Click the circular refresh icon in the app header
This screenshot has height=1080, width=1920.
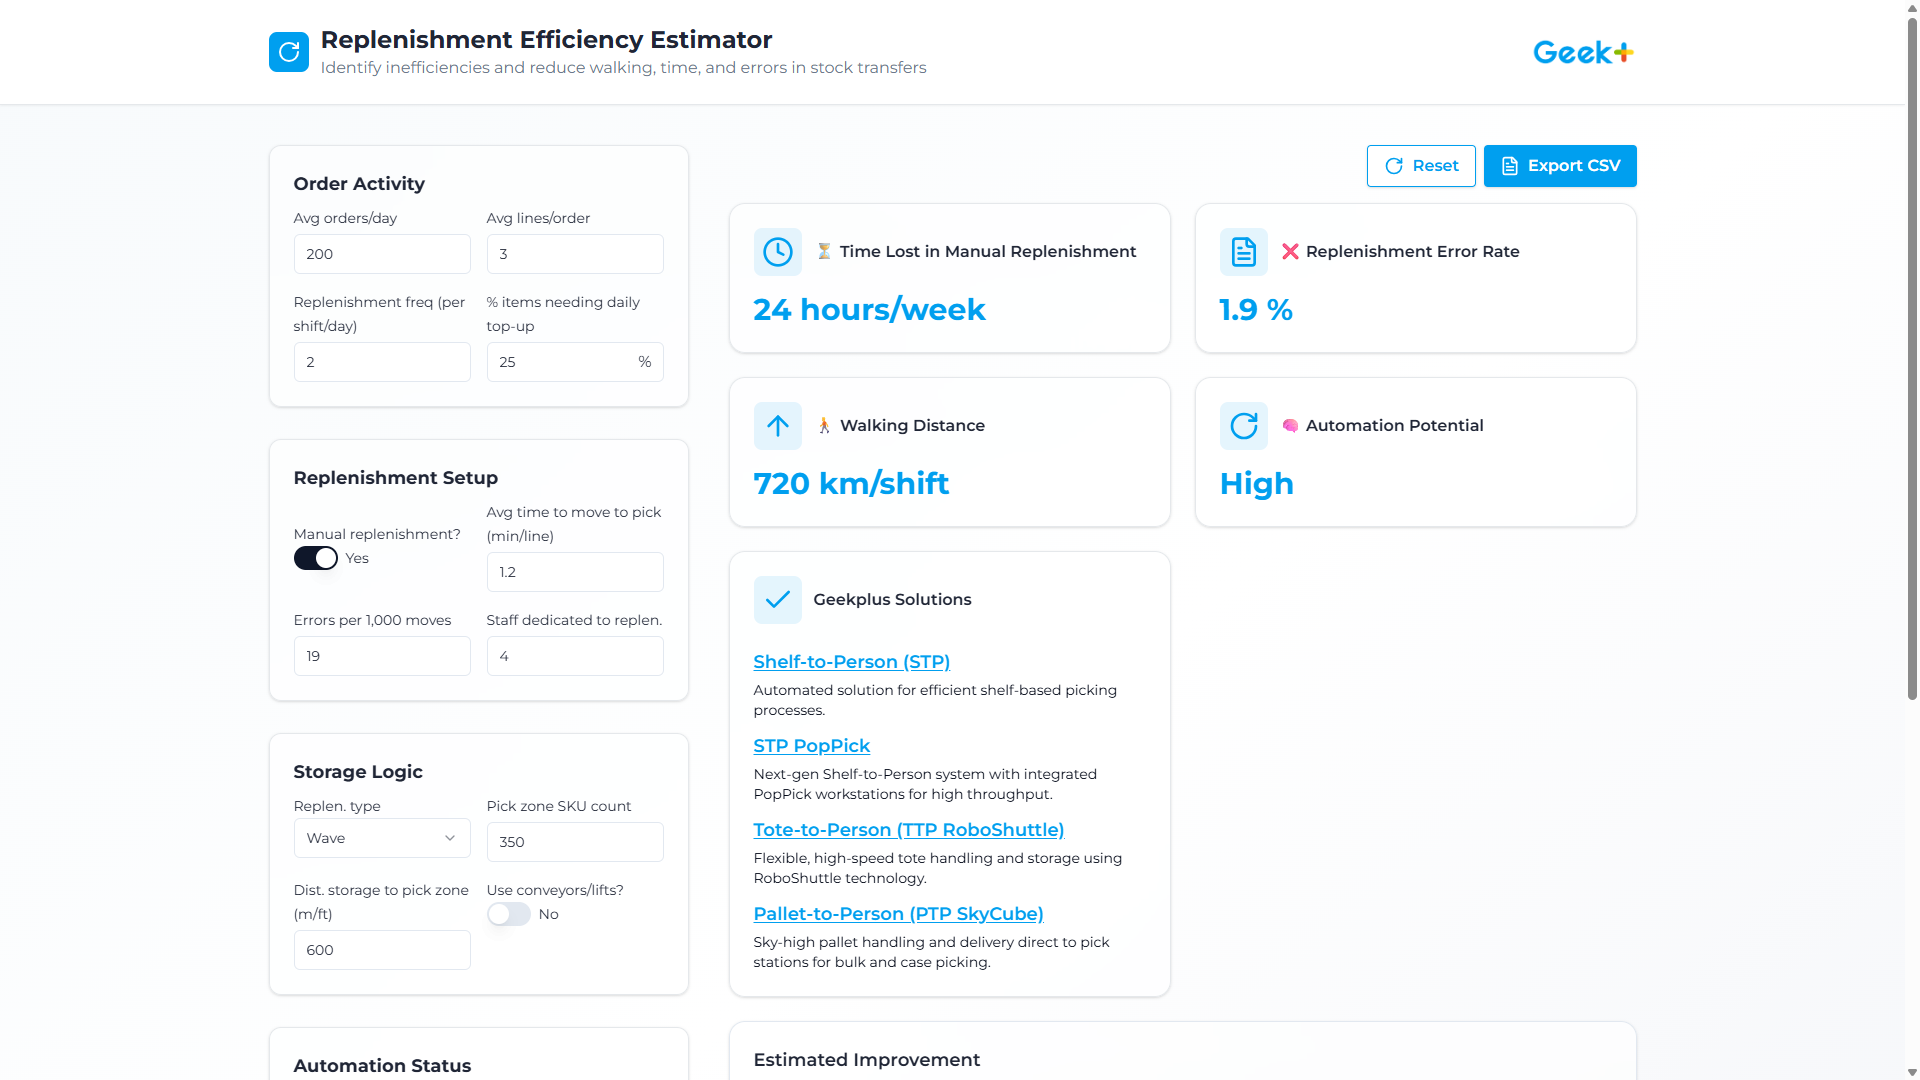click(x=289, y=52)
